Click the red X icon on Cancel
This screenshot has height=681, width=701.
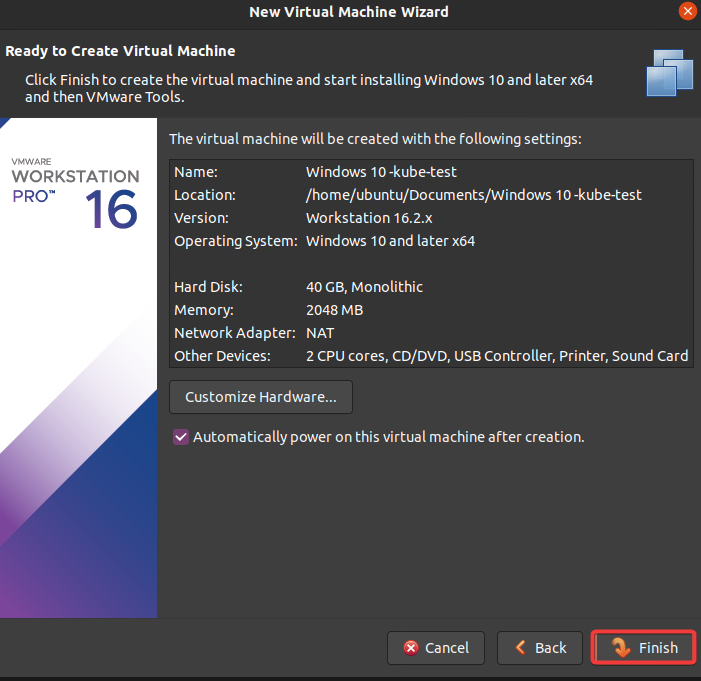coord(410,647)
